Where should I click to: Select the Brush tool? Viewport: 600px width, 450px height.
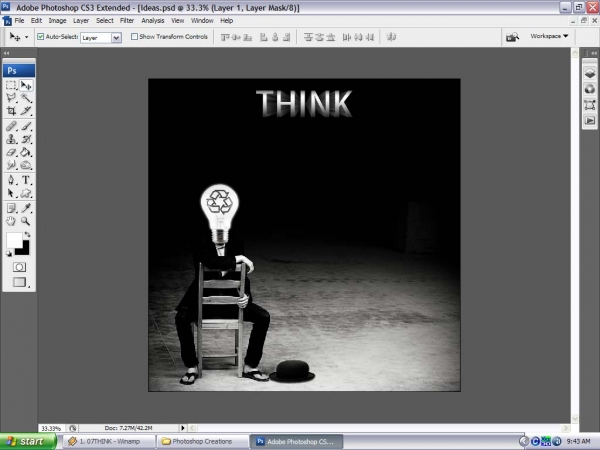coord(26,126)
